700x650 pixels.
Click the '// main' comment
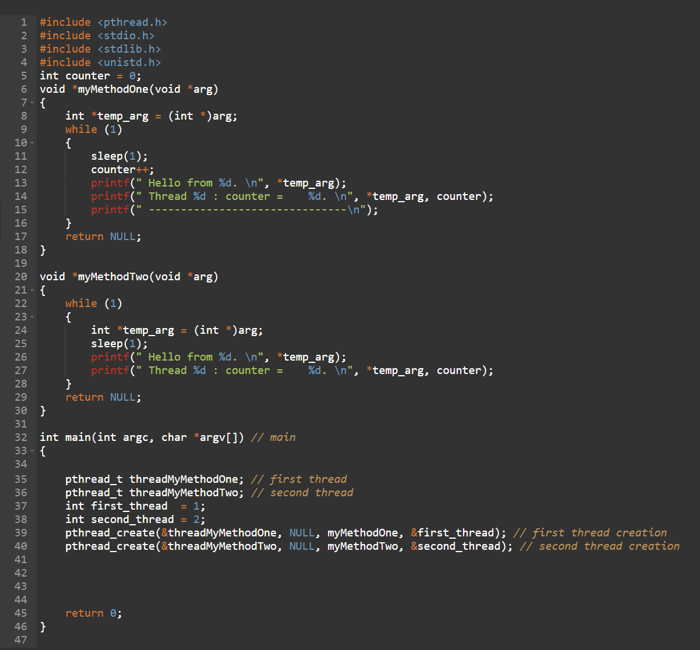(273, 438)
